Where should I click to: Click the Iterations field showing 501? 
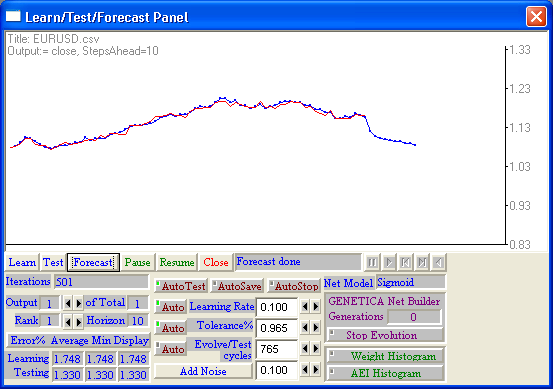pyautogui.click(x=101, y=282)
